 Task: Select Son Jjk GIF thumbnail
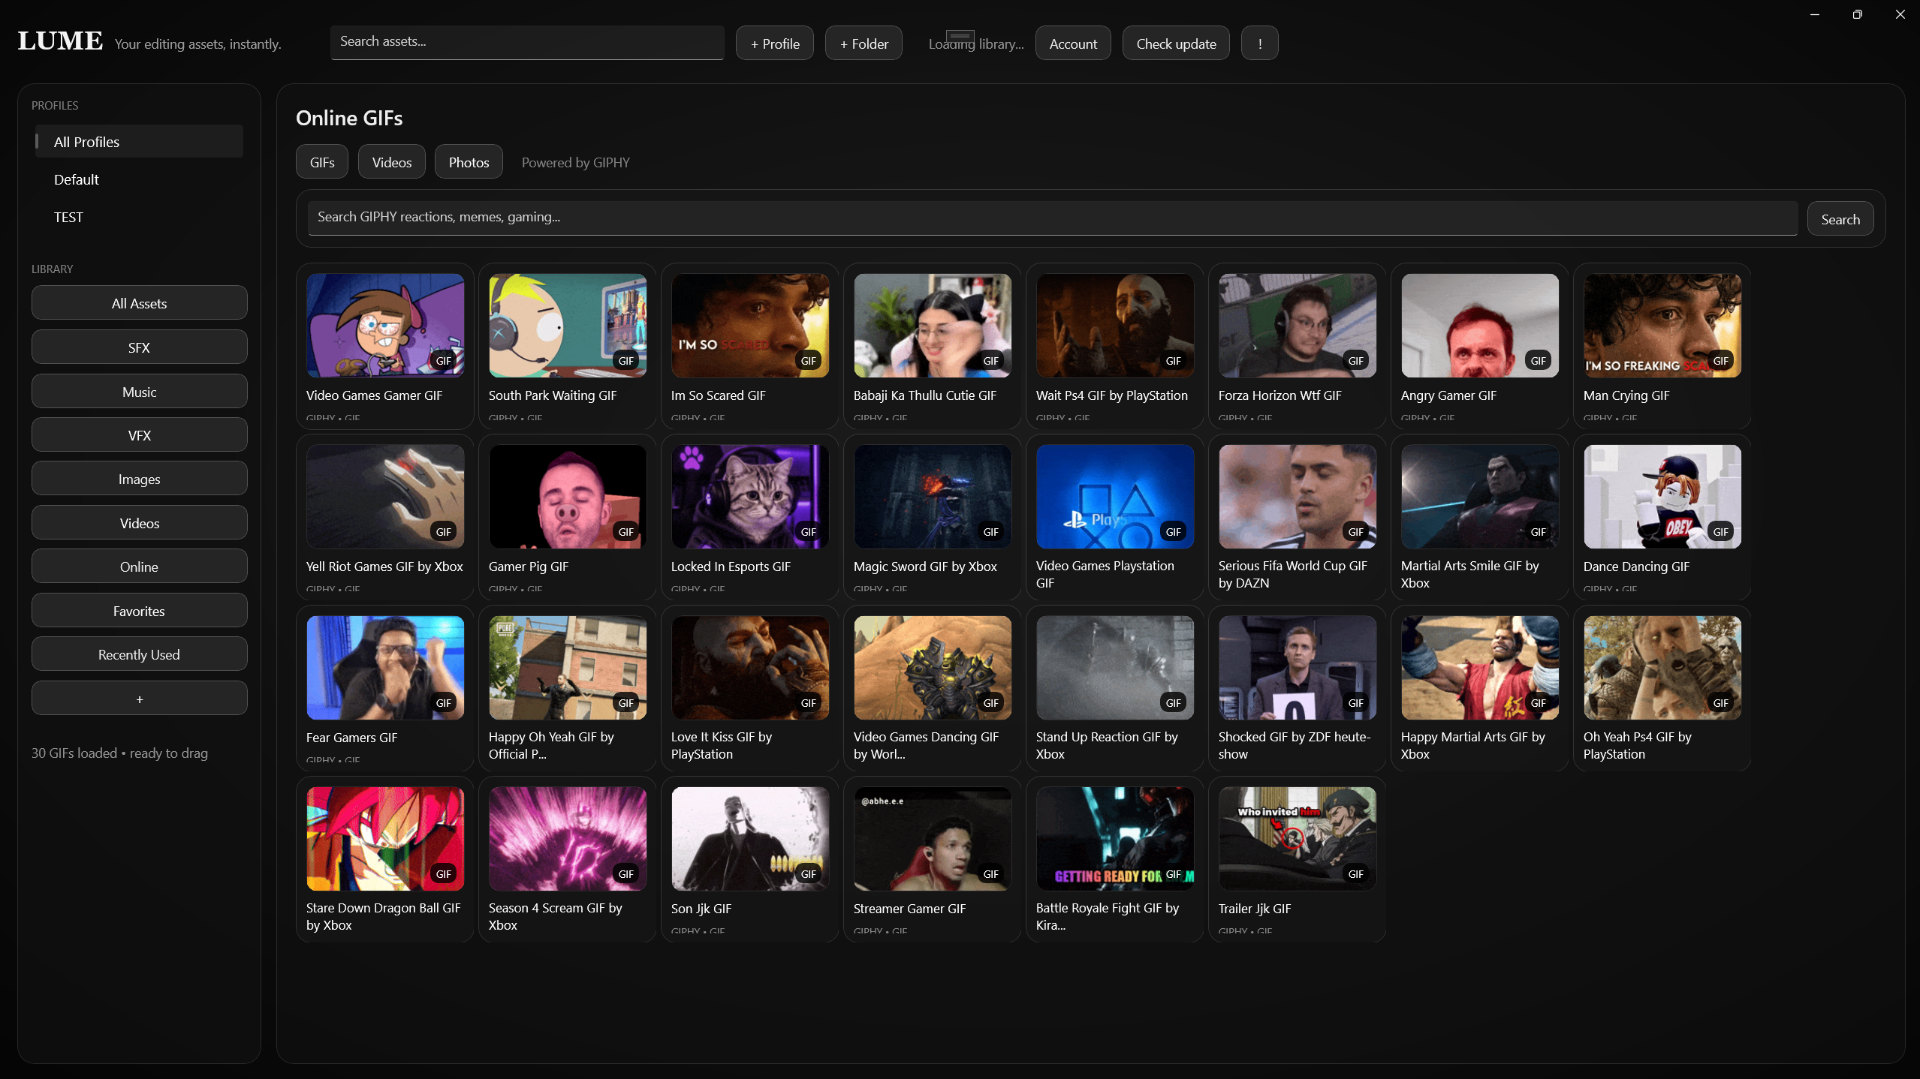pos(750,839)
